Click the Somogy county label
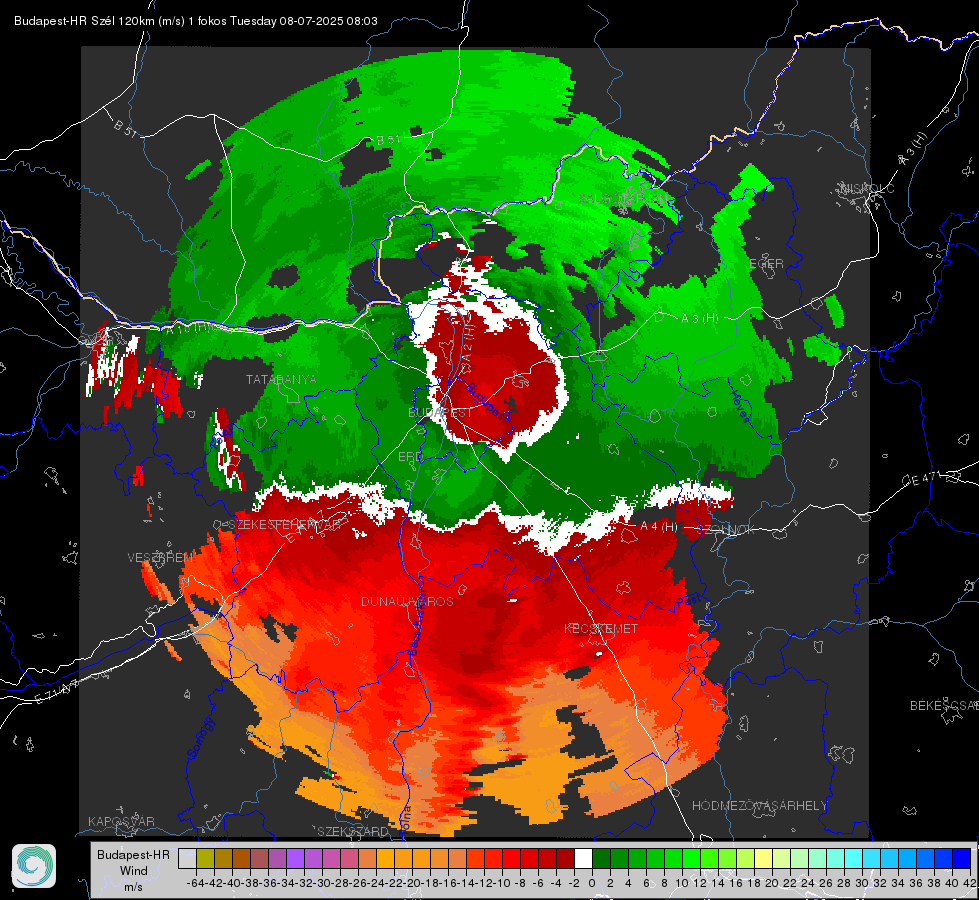This screenshot has width=979, height=900. [200, 738]
